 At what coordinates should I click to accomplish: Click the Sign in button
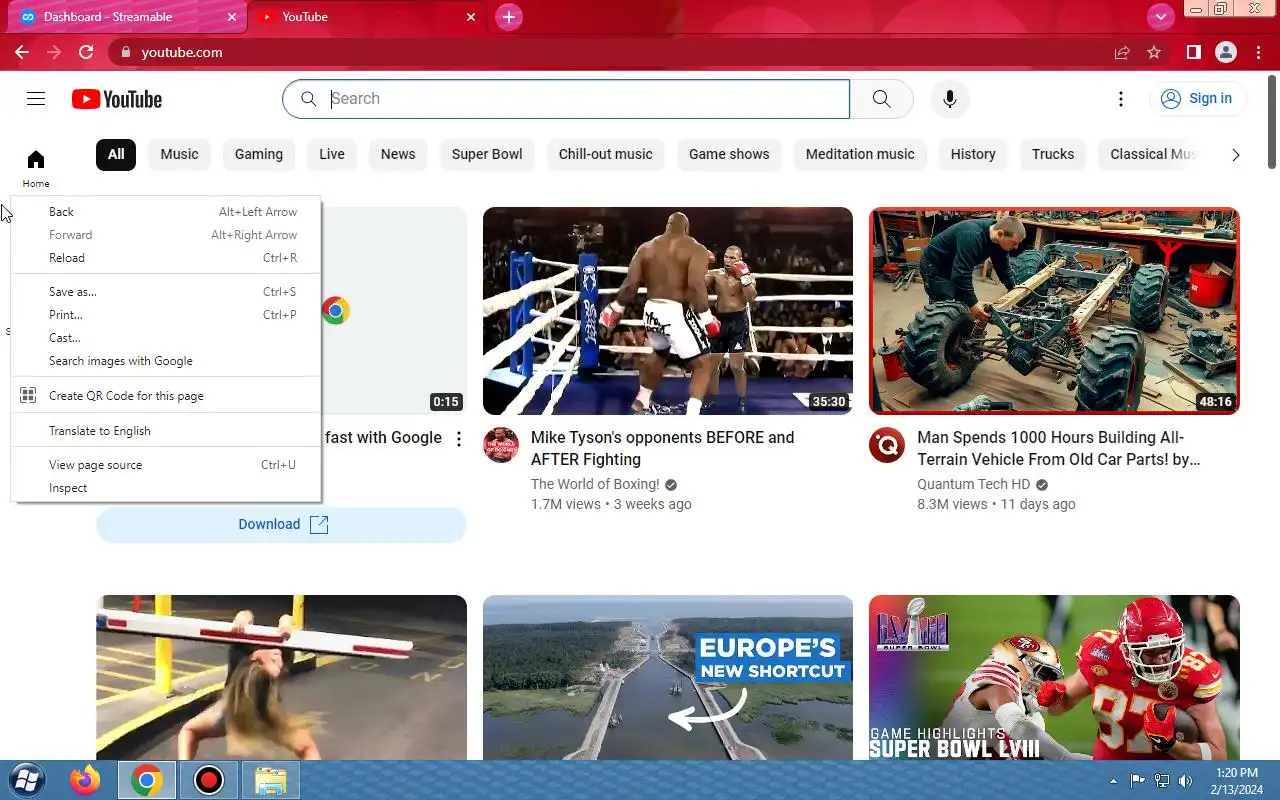1197,98
